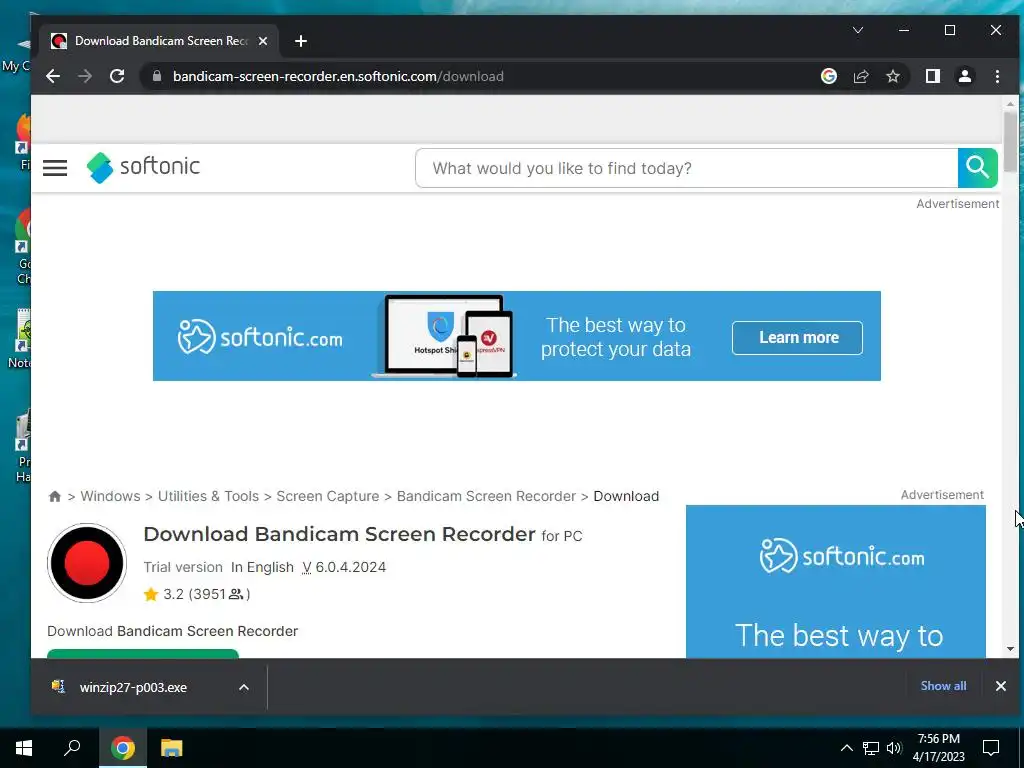This screenshot has width=1024, height=768.
Task: Open Softonic hamburger menu
Action: click(x=55, y=168)
